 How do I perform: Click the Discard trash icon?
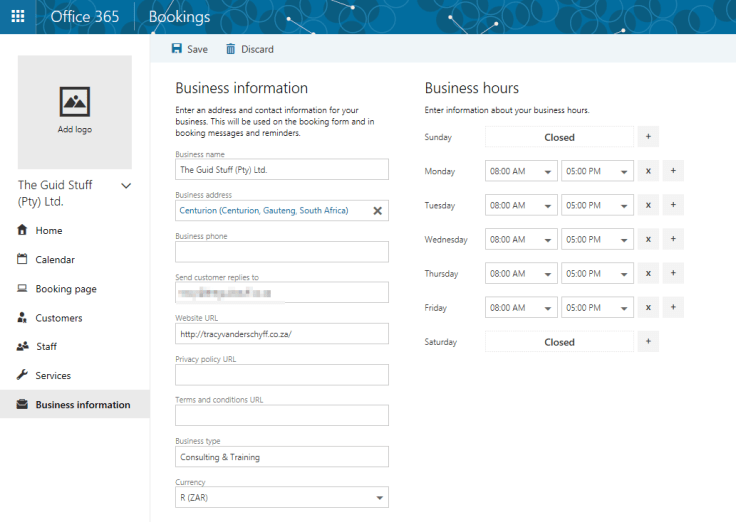231,49
